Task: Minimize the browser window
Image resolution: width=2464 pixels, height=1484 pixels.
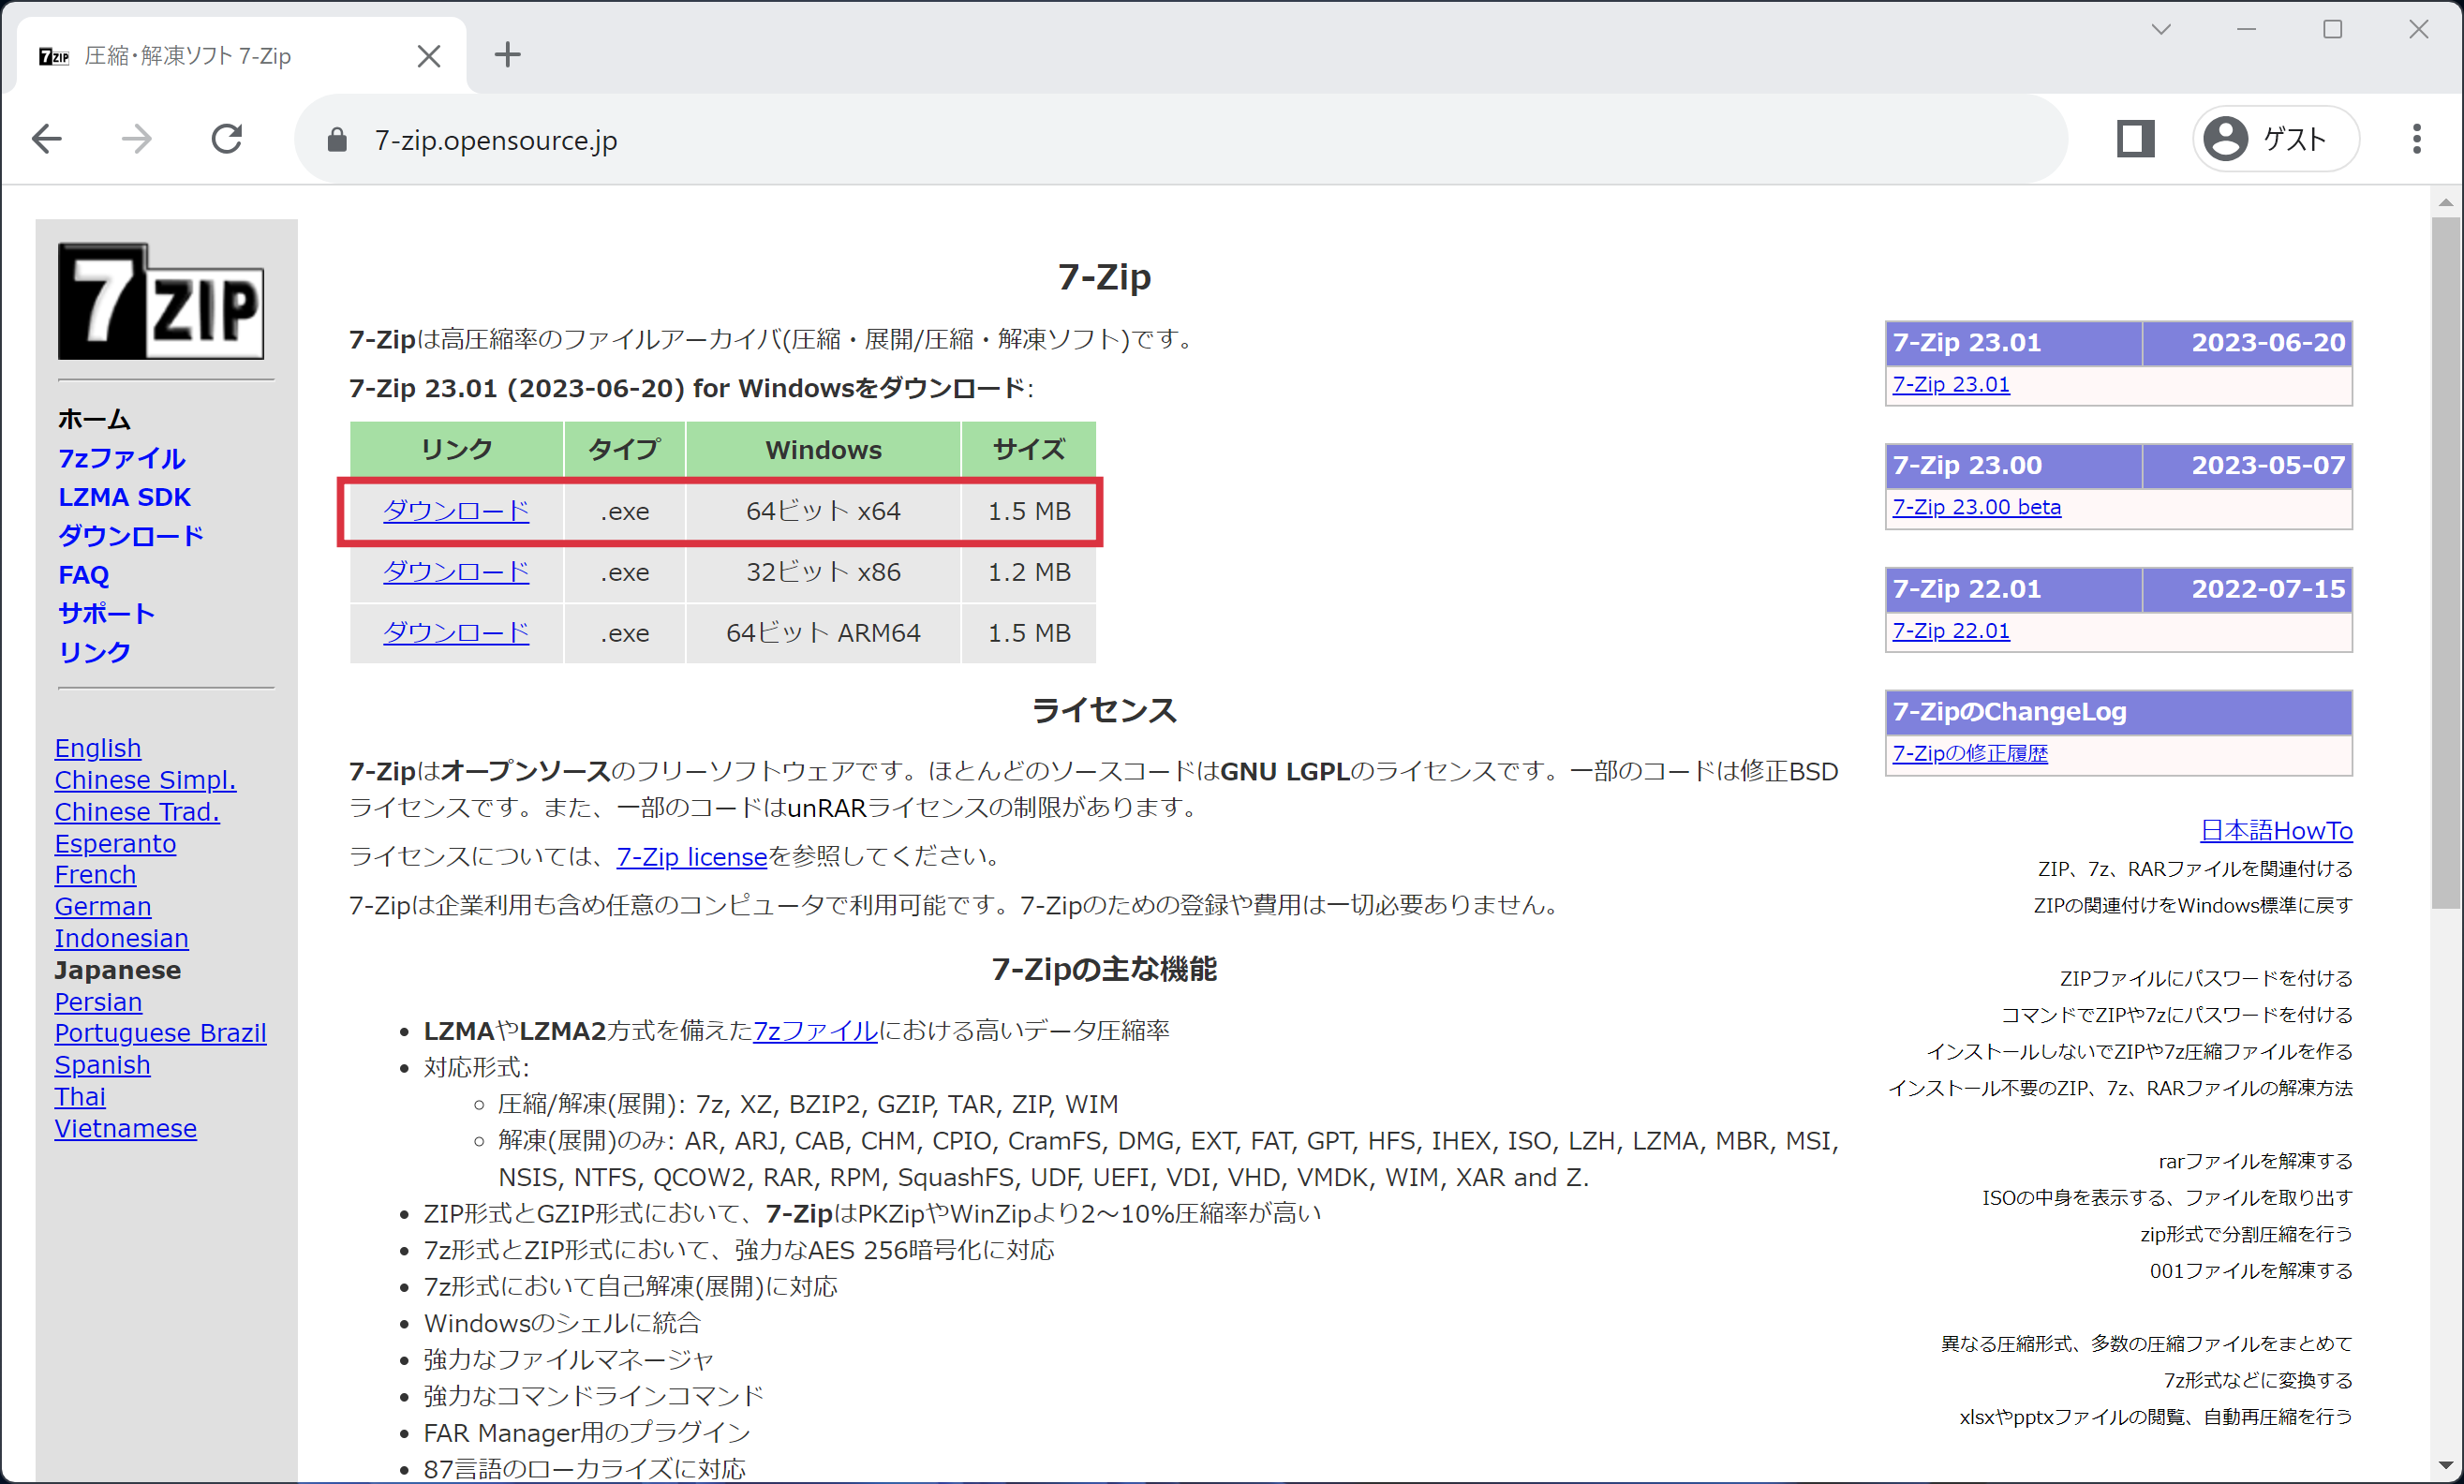Action: 2247,29
